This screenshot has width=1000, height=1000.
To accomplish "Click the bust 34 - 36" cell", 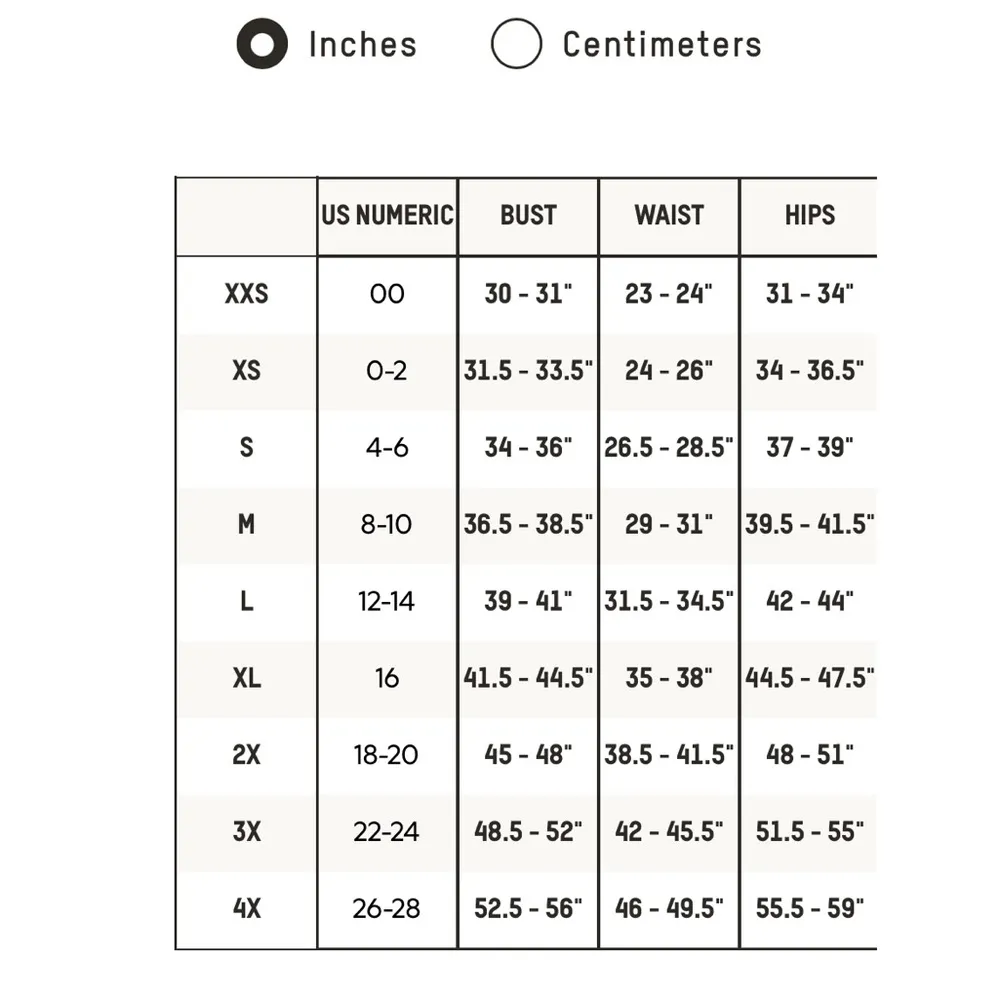I will coord(528,448).
